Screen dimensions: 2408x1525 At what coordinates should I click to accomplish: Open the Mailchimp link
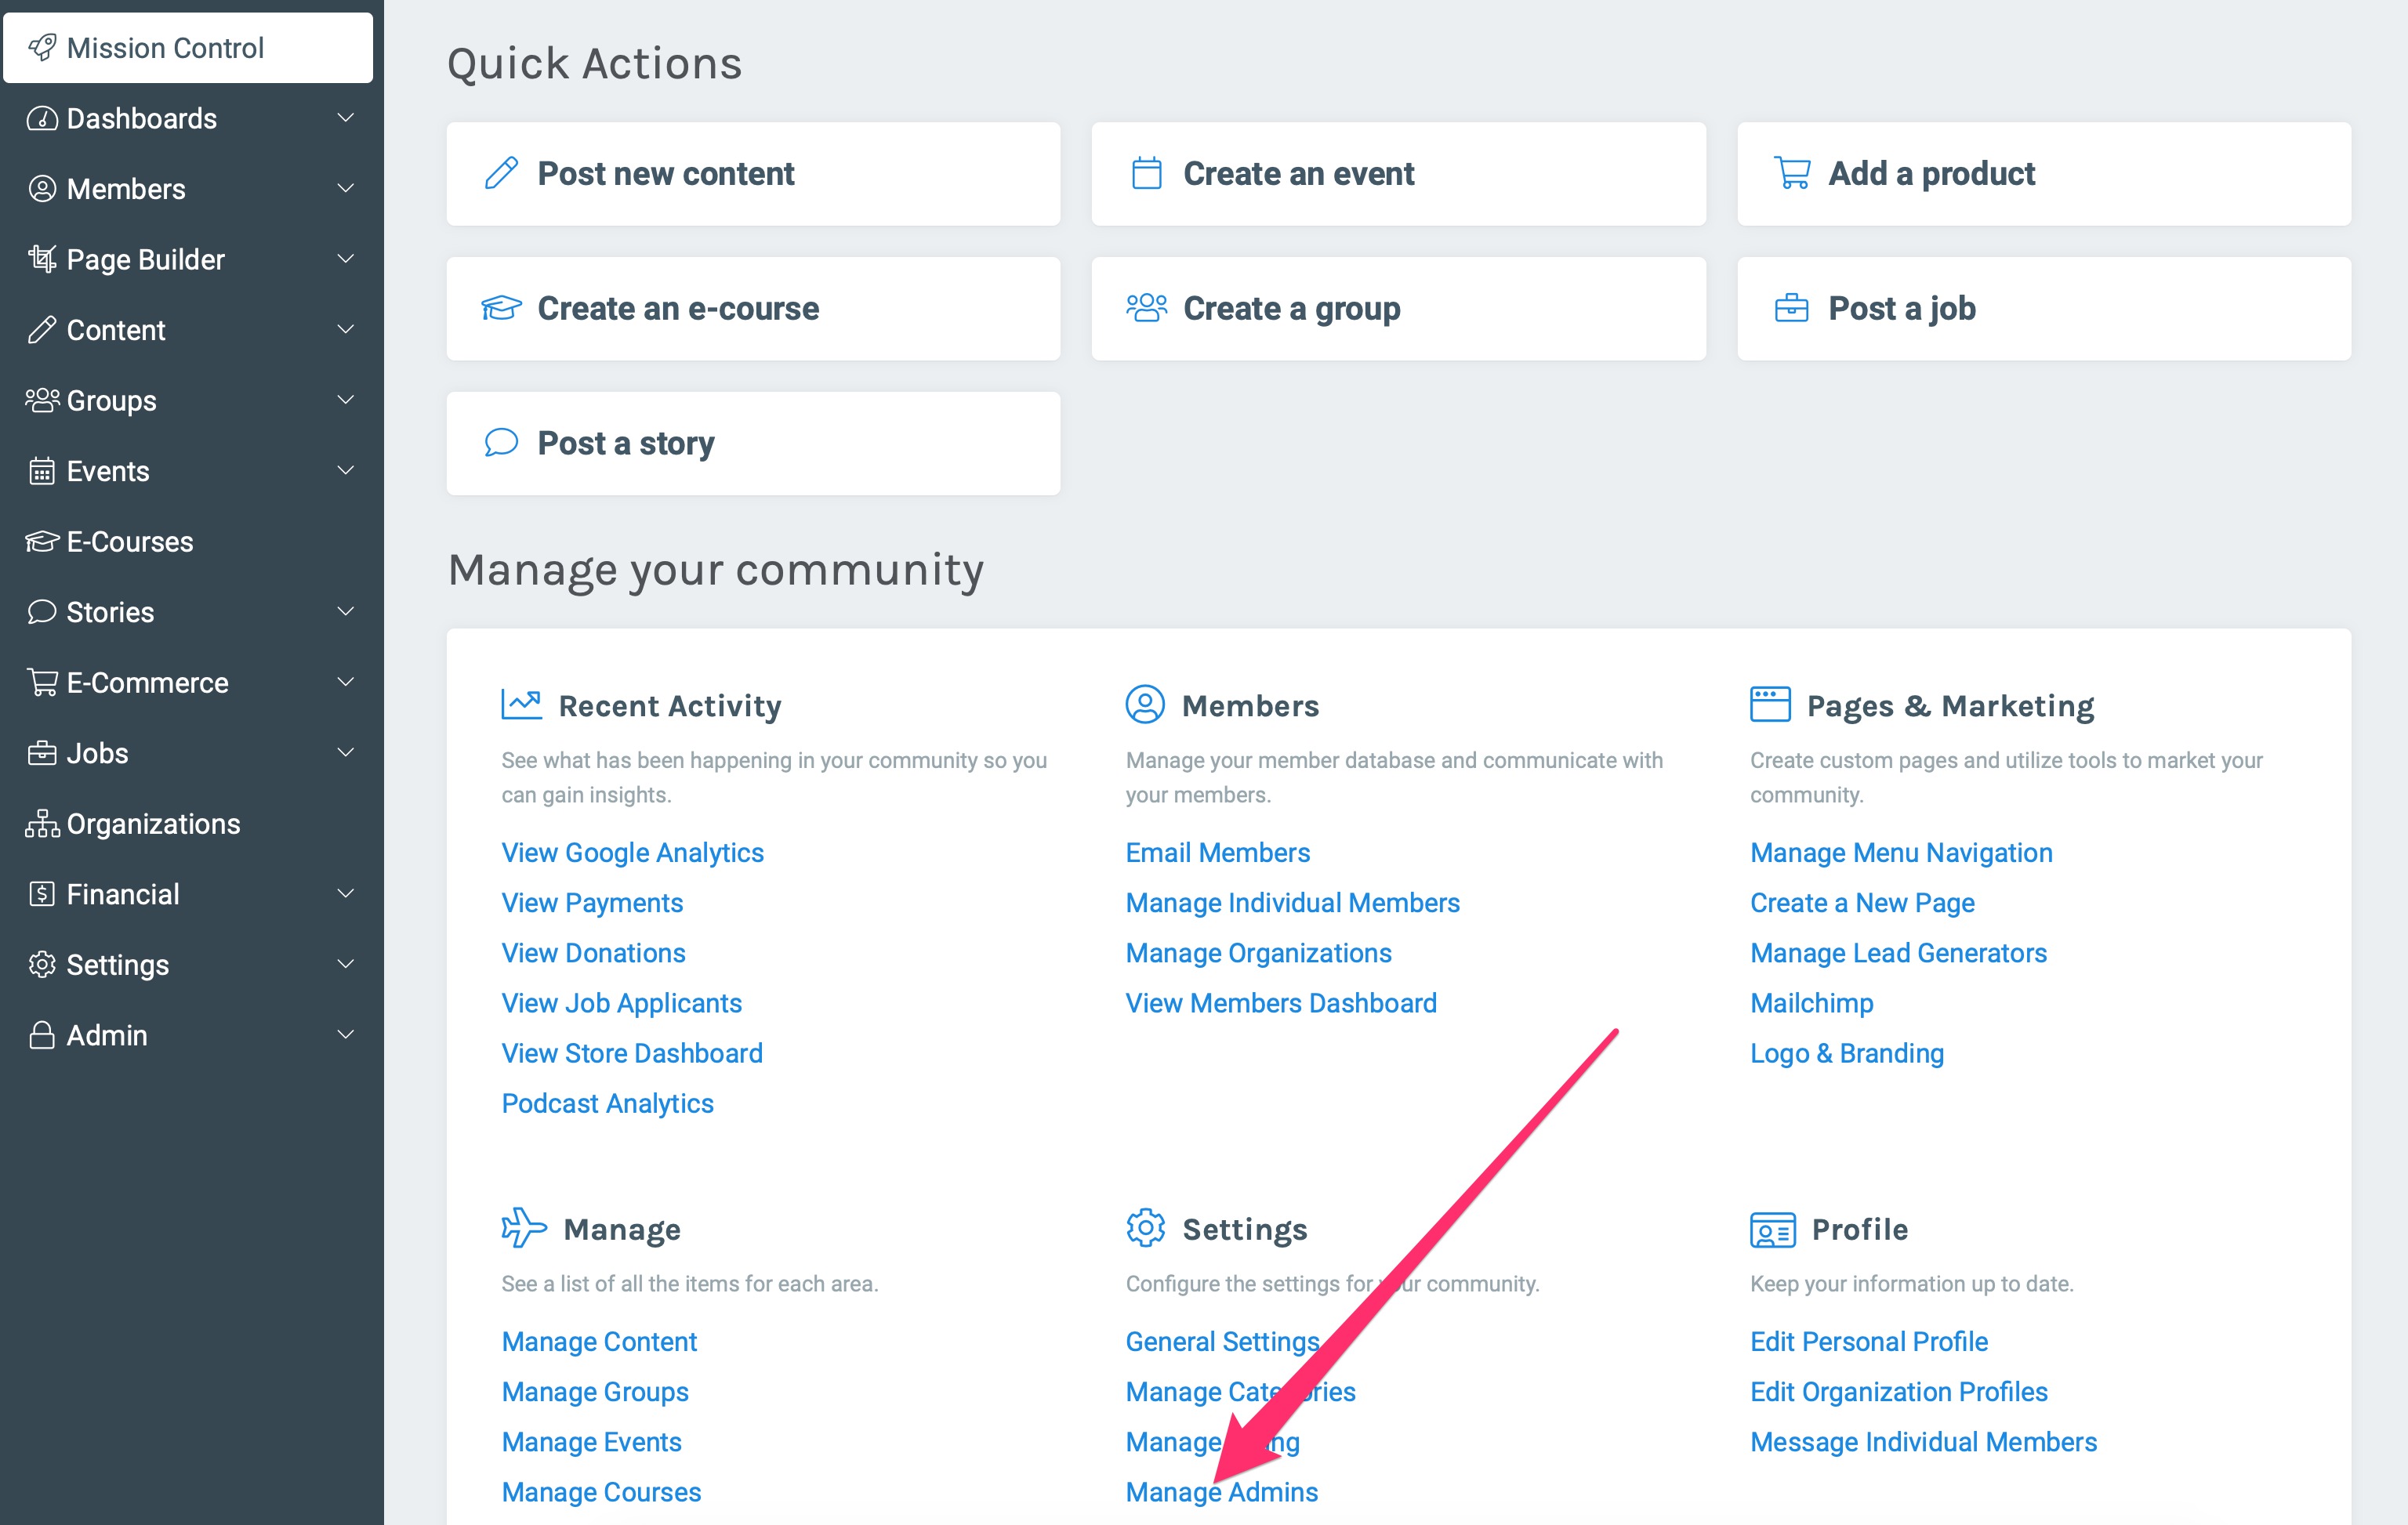point(1811,1002)
